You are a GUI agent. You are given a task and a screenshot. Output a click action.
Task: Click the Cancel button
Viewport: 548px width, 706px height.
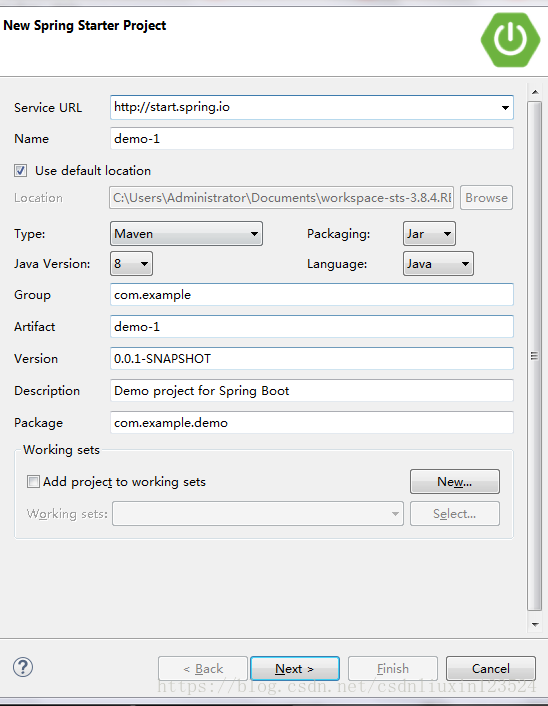tap(491, 669)
